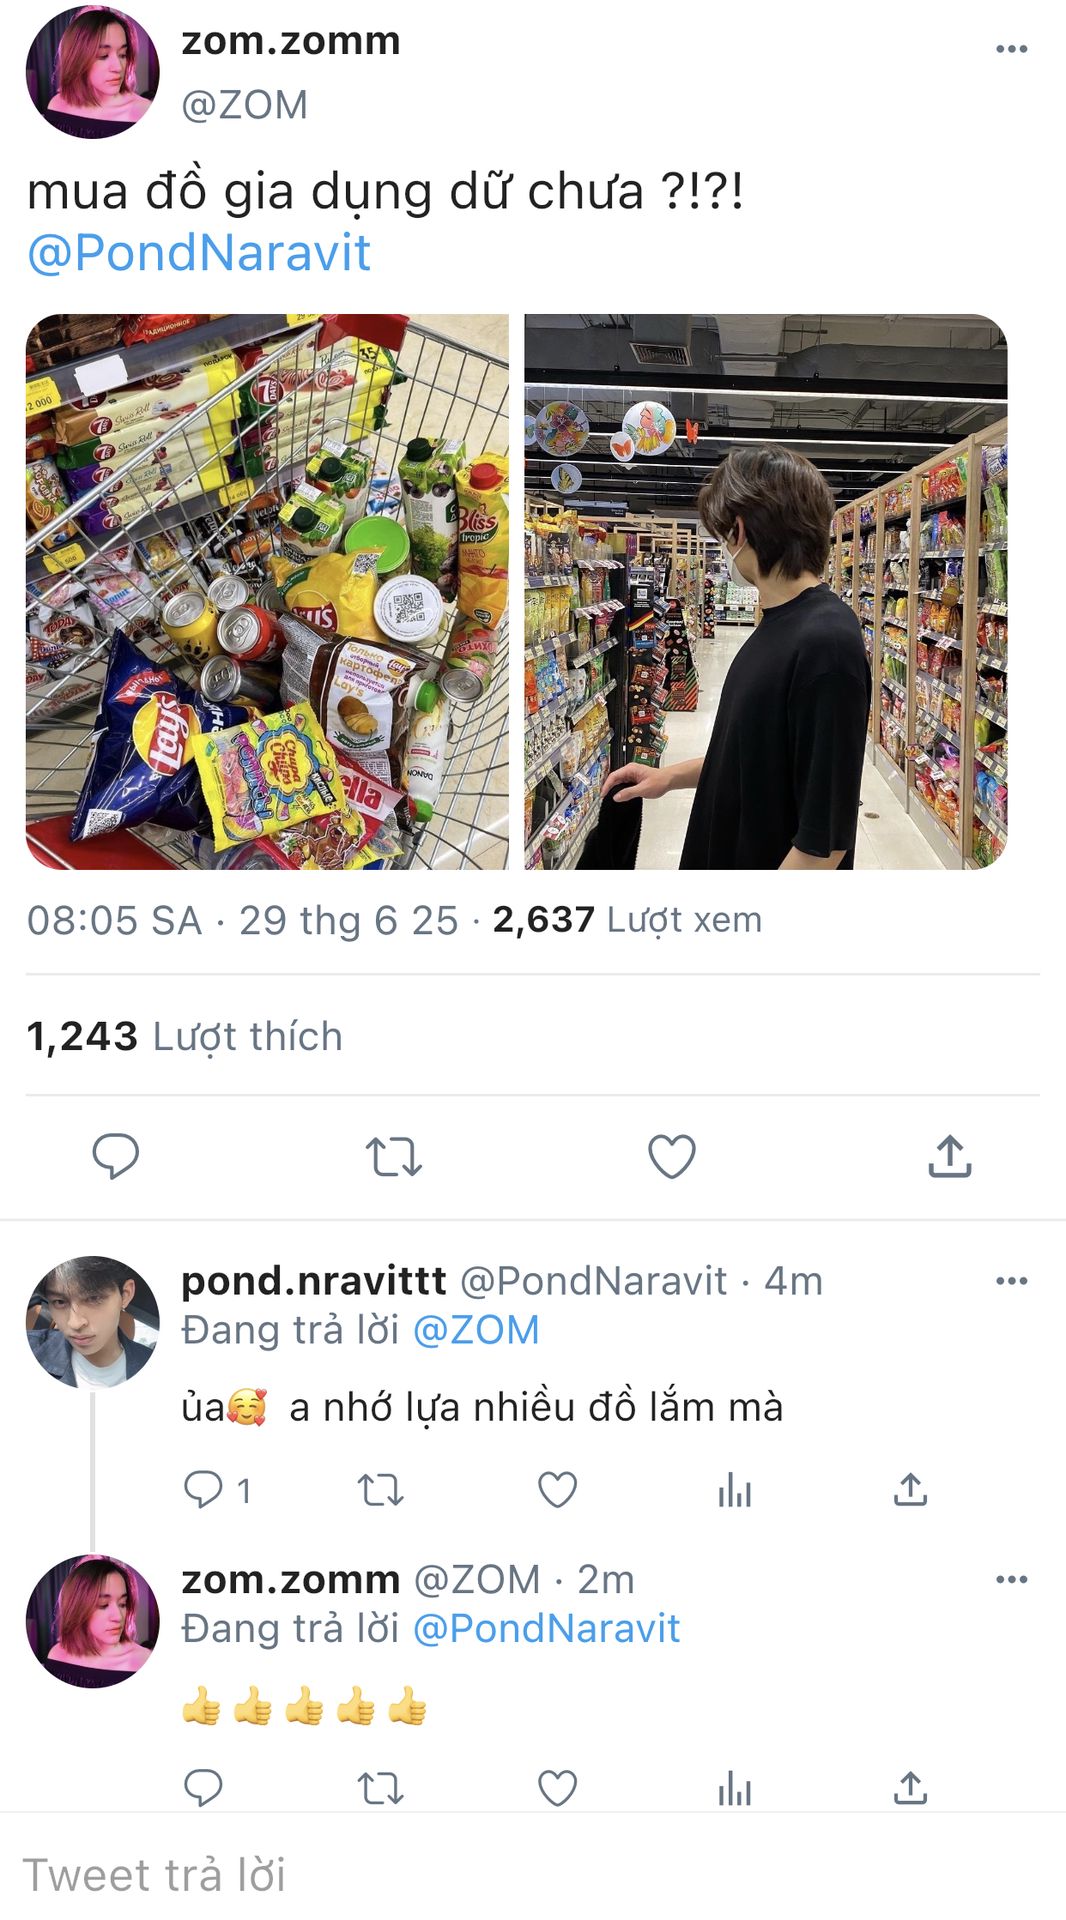Open @ZOM link in 'Đang trả lời'
This screenshot has width=1066, height=1920.
[476, 1330]
